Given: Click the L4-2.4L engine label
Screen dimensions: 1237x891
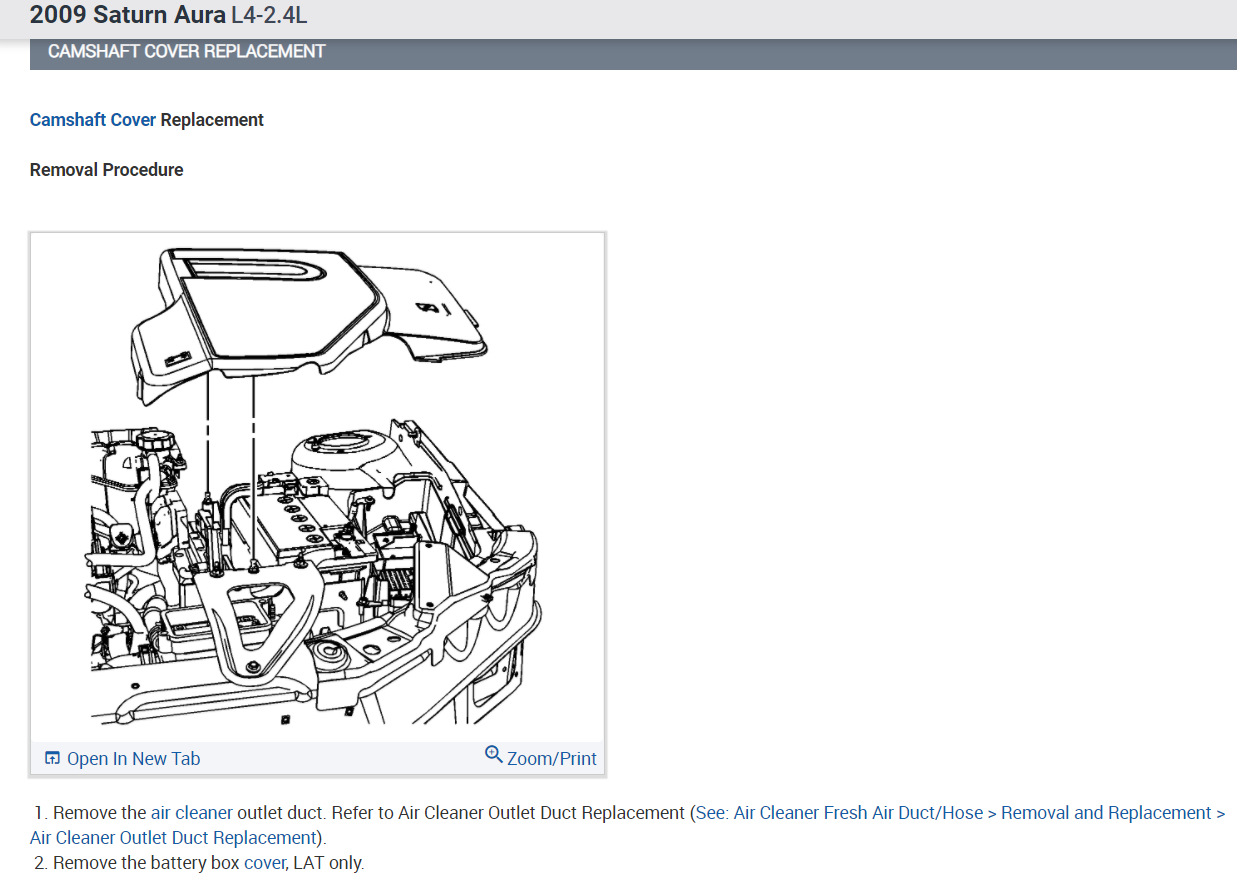Looking at the screenshot, I should 269,16.
